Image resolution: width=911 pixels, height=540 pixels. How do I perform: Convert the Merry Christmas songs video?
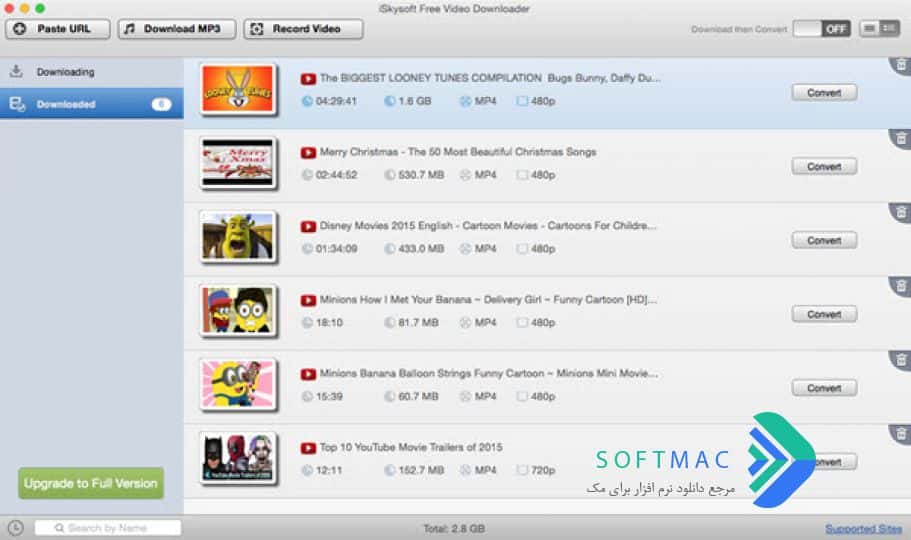click(x=824, y=166)
